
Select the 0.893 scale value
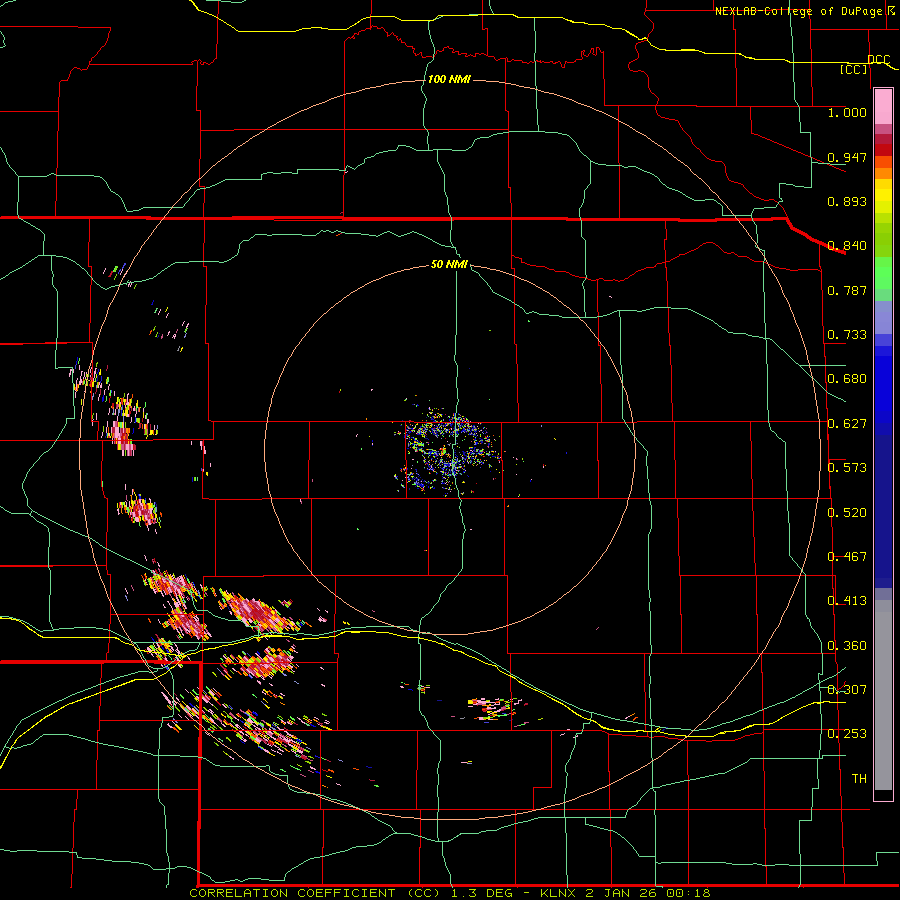[x=847, y=201]
